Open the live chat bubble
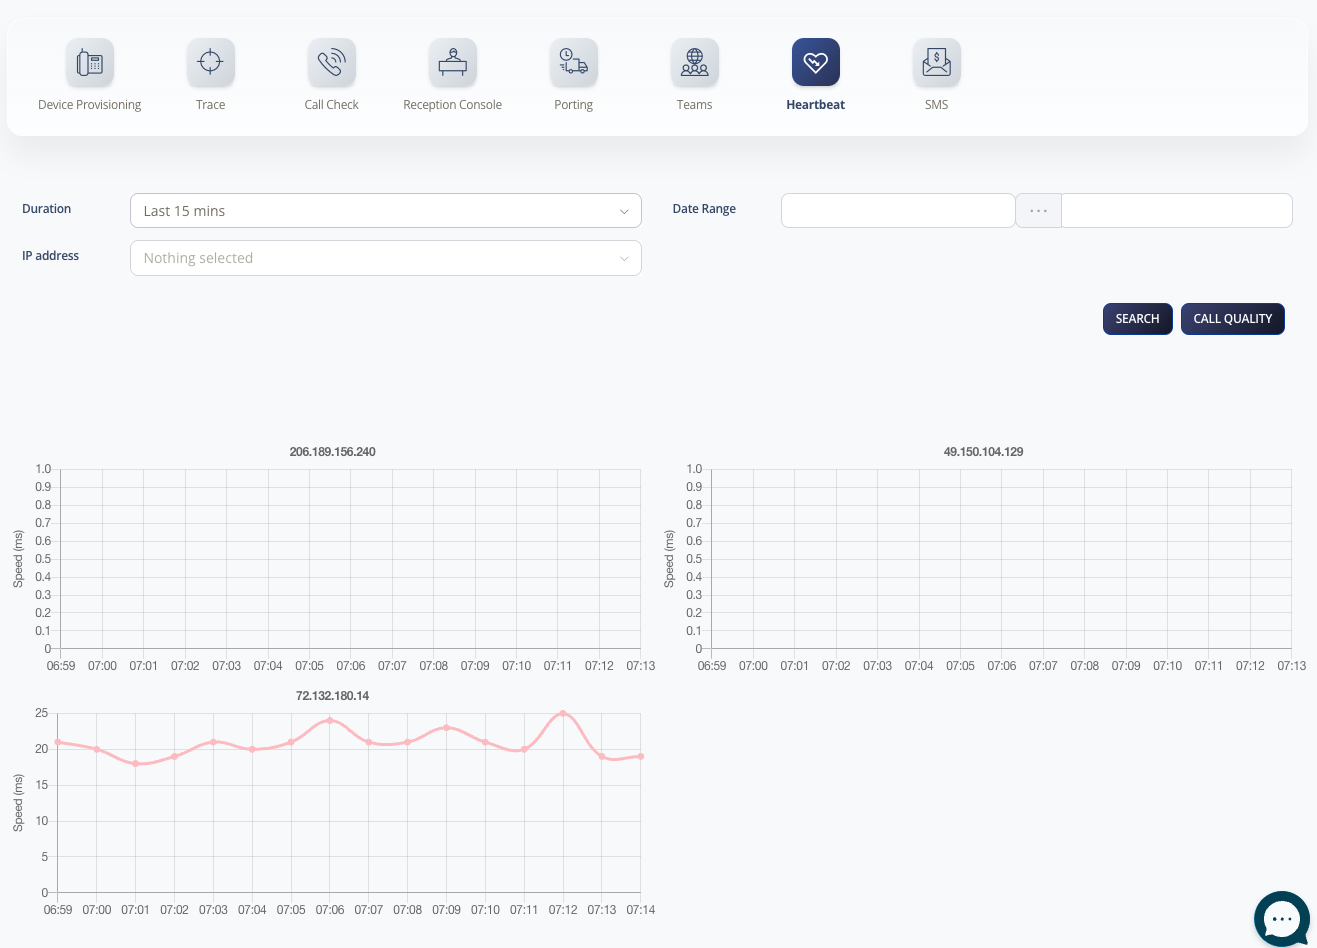Image resolution: width=1317 pixels, height=948 pixels. (x=1281, y=918)
